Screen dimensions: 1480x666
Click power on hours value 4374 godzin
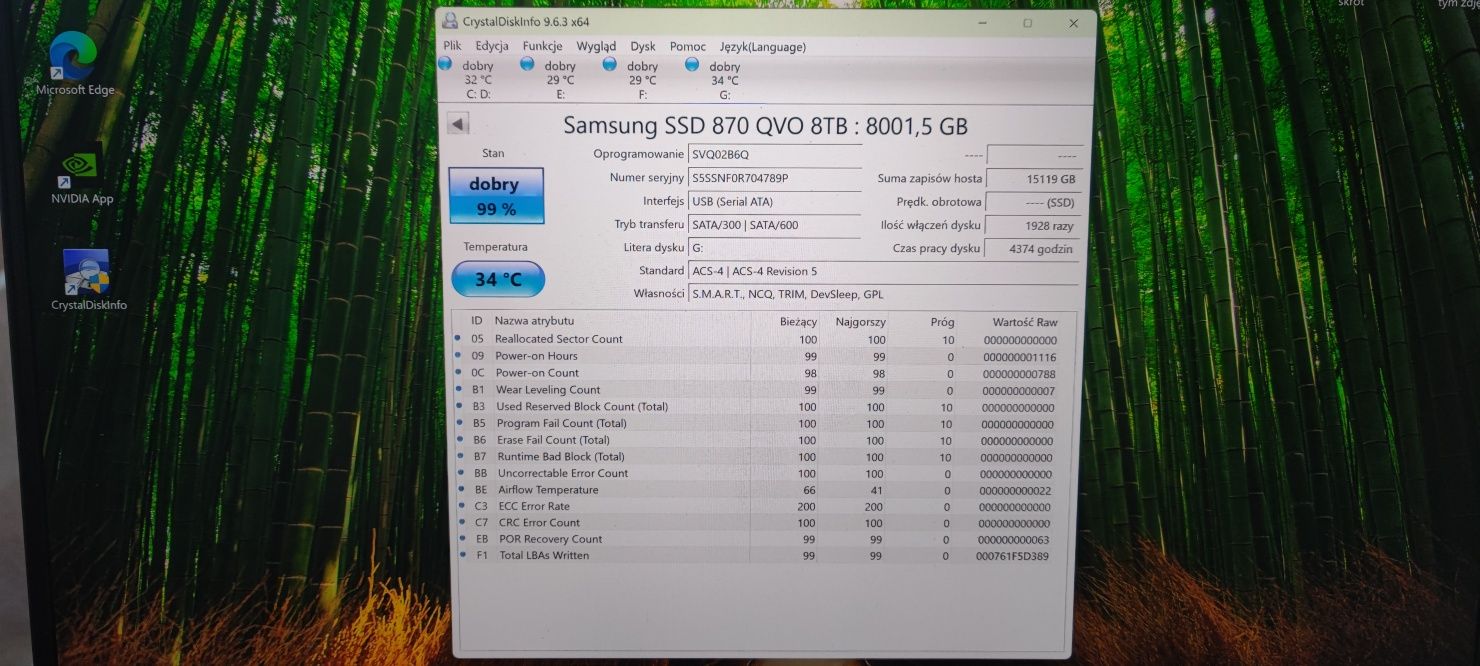click(1032, 249)
